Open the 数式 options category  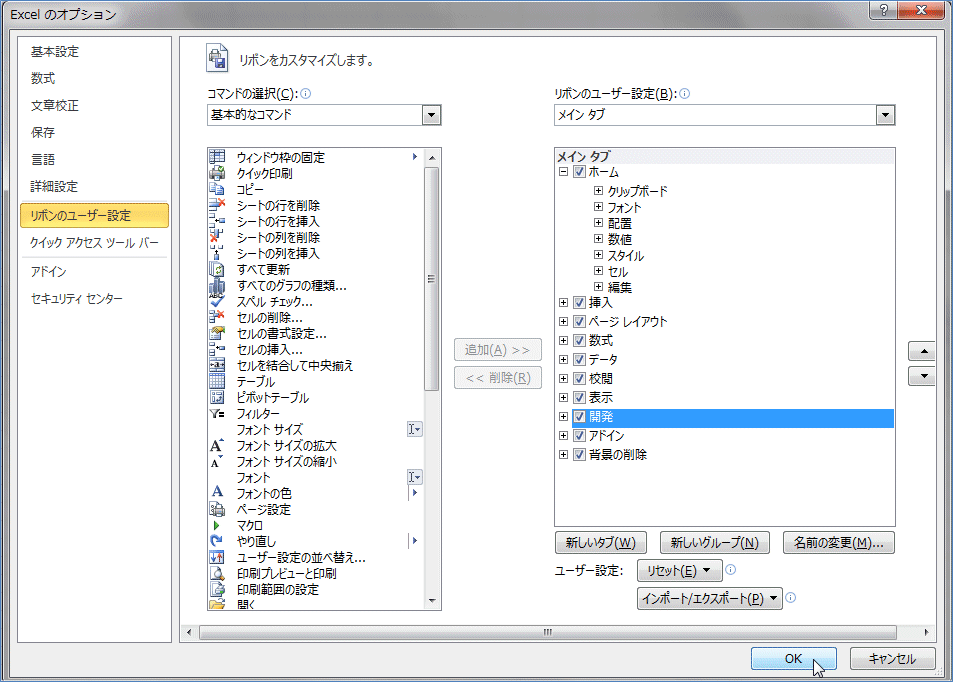[43, 78]
